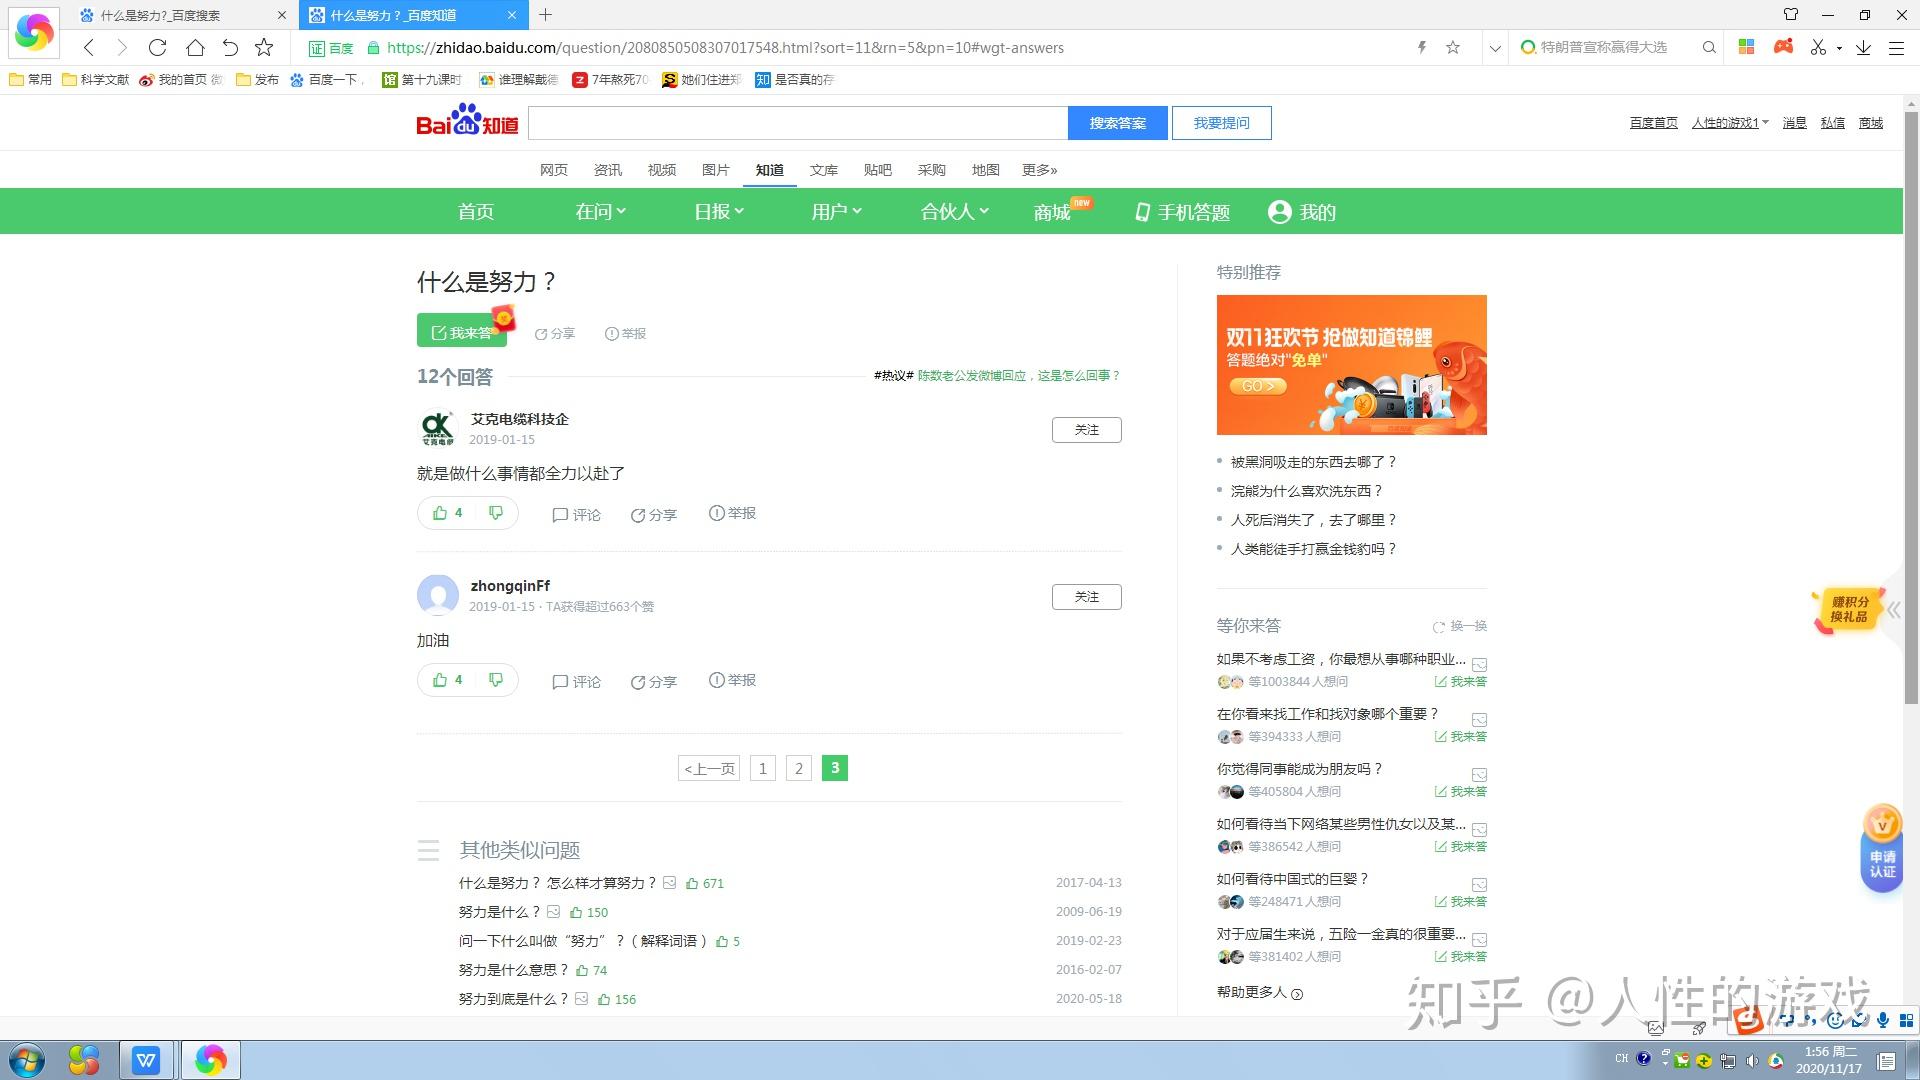Image resolution: width=1920 pixels, height=1080 pixels.
Task: Go to page 2 of answers
Action: [x=798, y=768]
